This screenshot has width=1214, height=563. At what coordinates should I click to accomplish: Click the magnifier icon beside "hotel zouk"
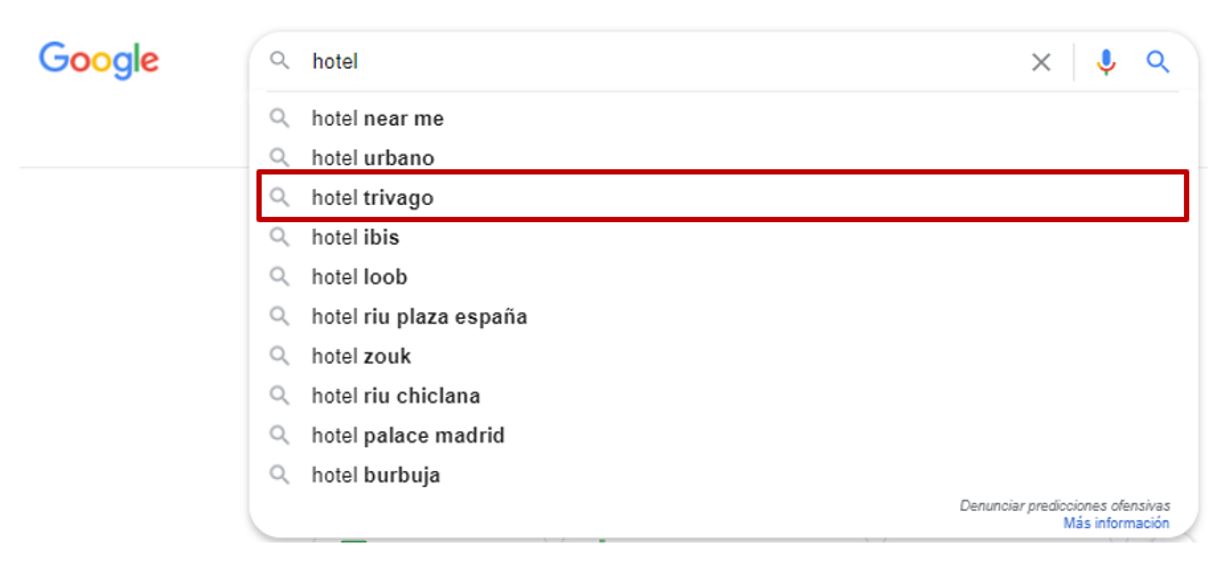(282, 357)
